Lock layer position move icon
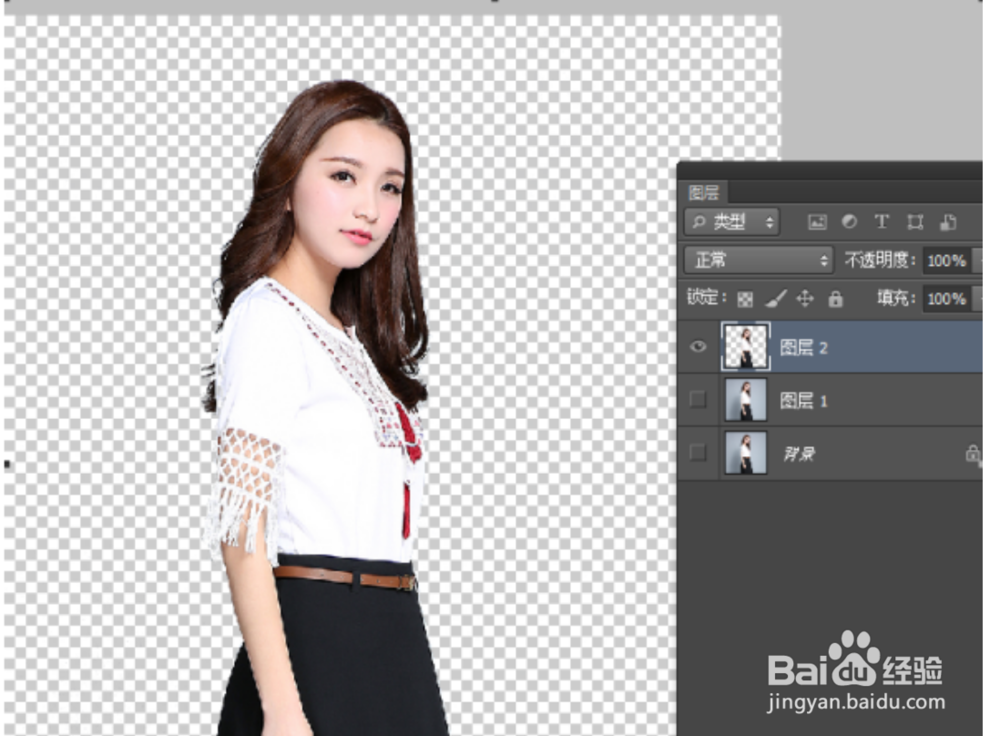This screenshot has height=736, width=1000. tap(805, 298)
